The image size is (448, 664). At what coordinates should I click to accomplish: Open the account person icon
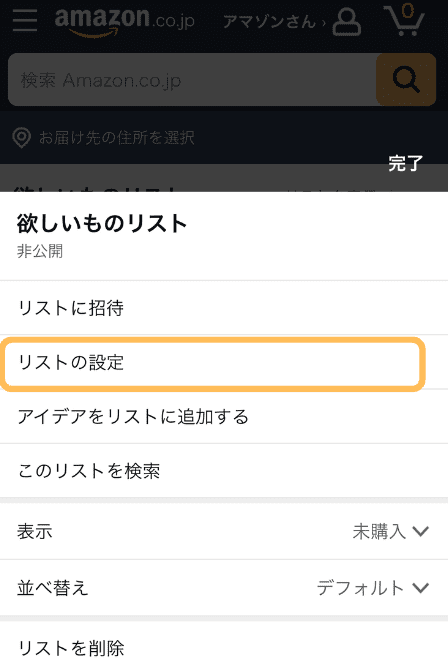pos(346,21)
